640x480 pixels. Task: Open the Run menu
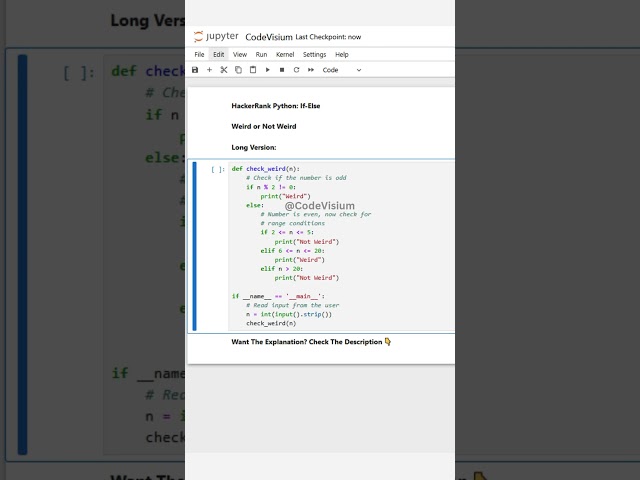tap(261, 54)
